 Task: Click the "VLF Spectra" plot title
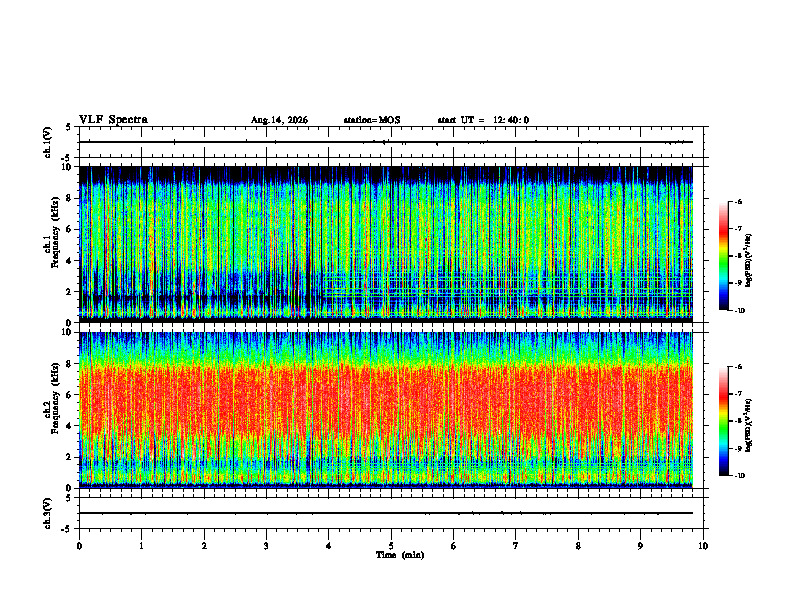point(113,120)
